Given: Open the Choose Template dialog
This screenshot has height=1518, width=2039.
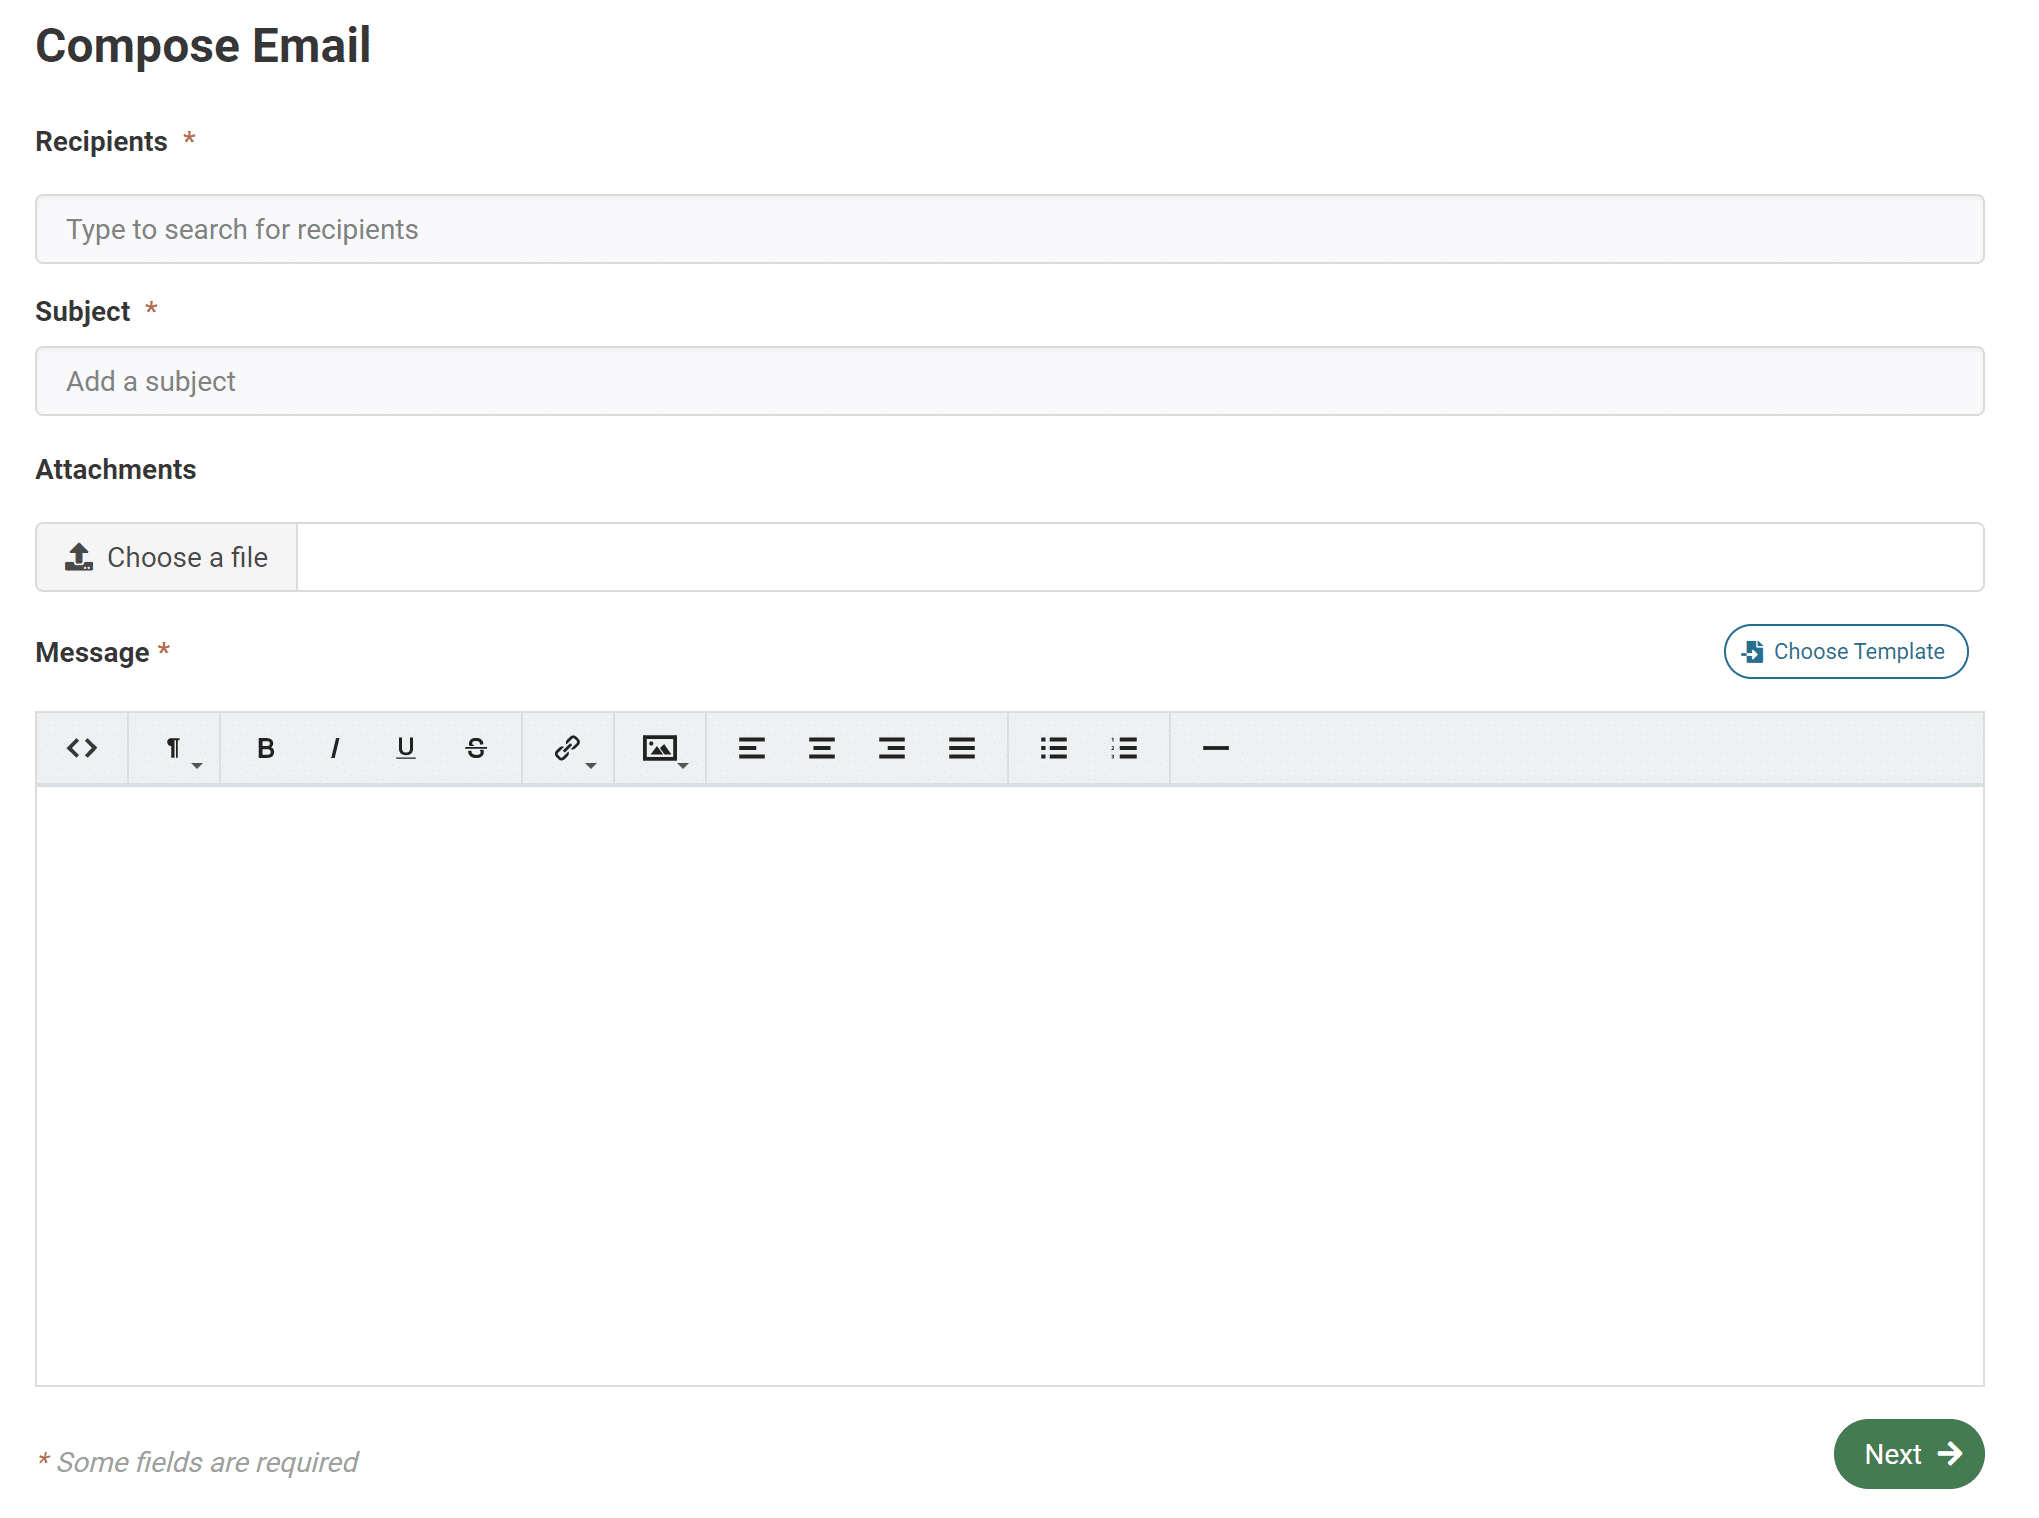Looking at the screenshot, I should click(x=1845, y=651).
